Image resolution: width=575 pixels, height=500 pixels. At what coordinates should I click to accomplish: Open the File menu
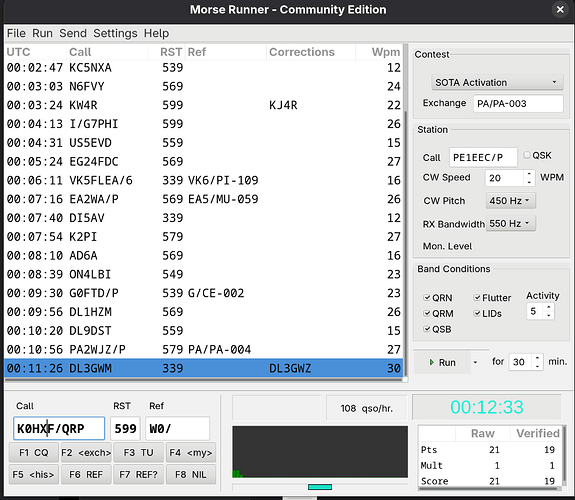point(16,33)
